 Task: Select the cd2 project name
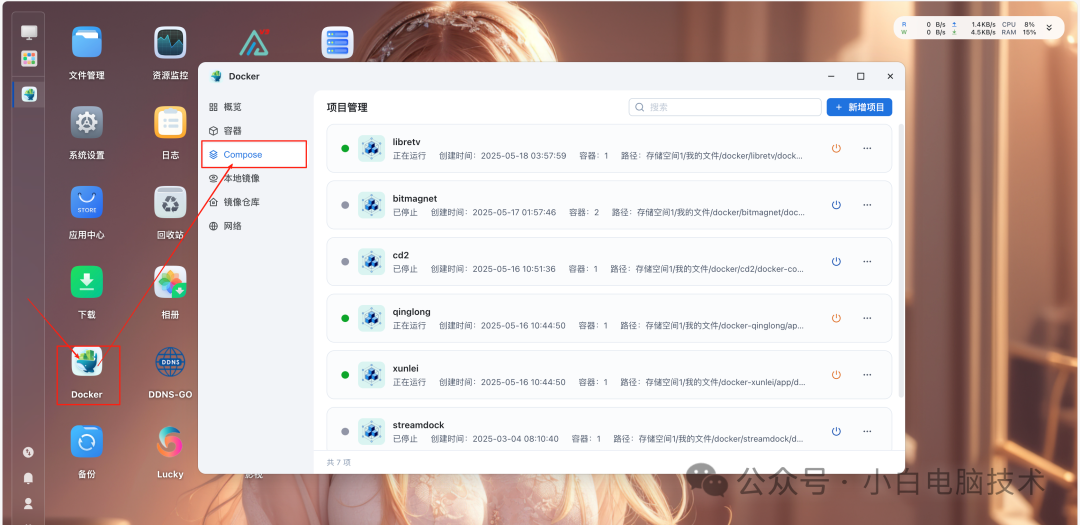tap(401, 255)
